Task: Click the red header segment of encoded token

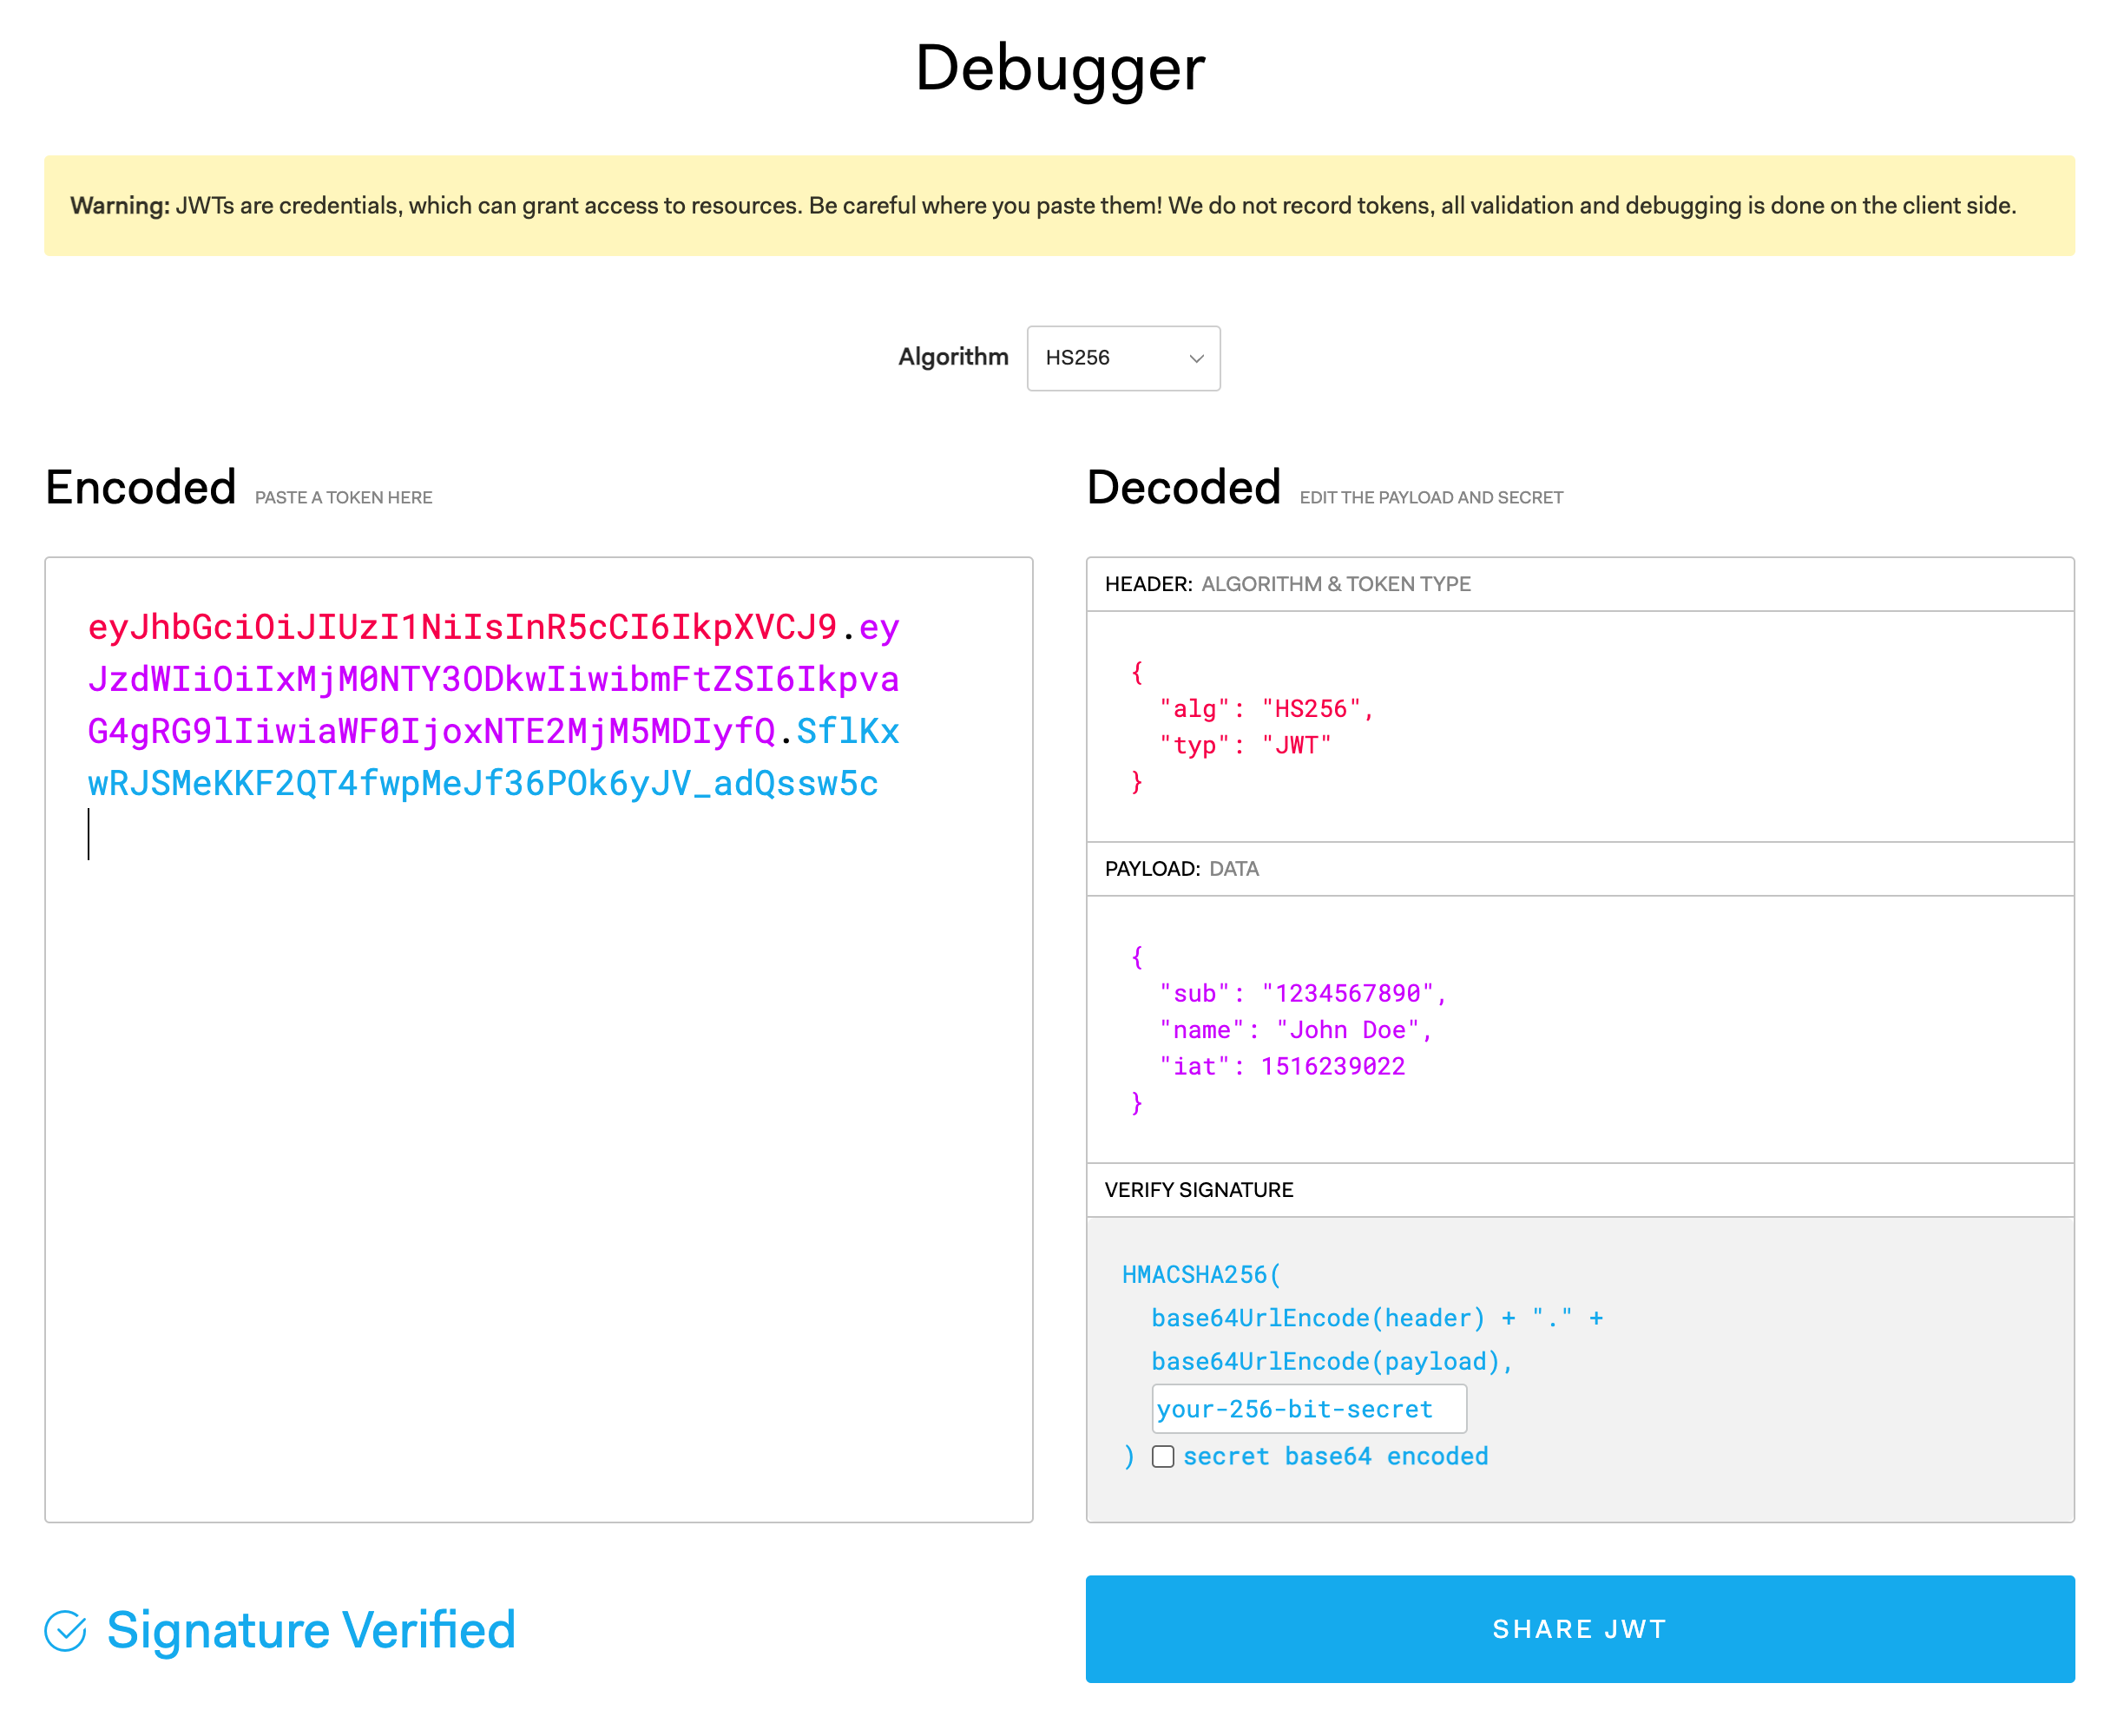Action: point(461,628)
